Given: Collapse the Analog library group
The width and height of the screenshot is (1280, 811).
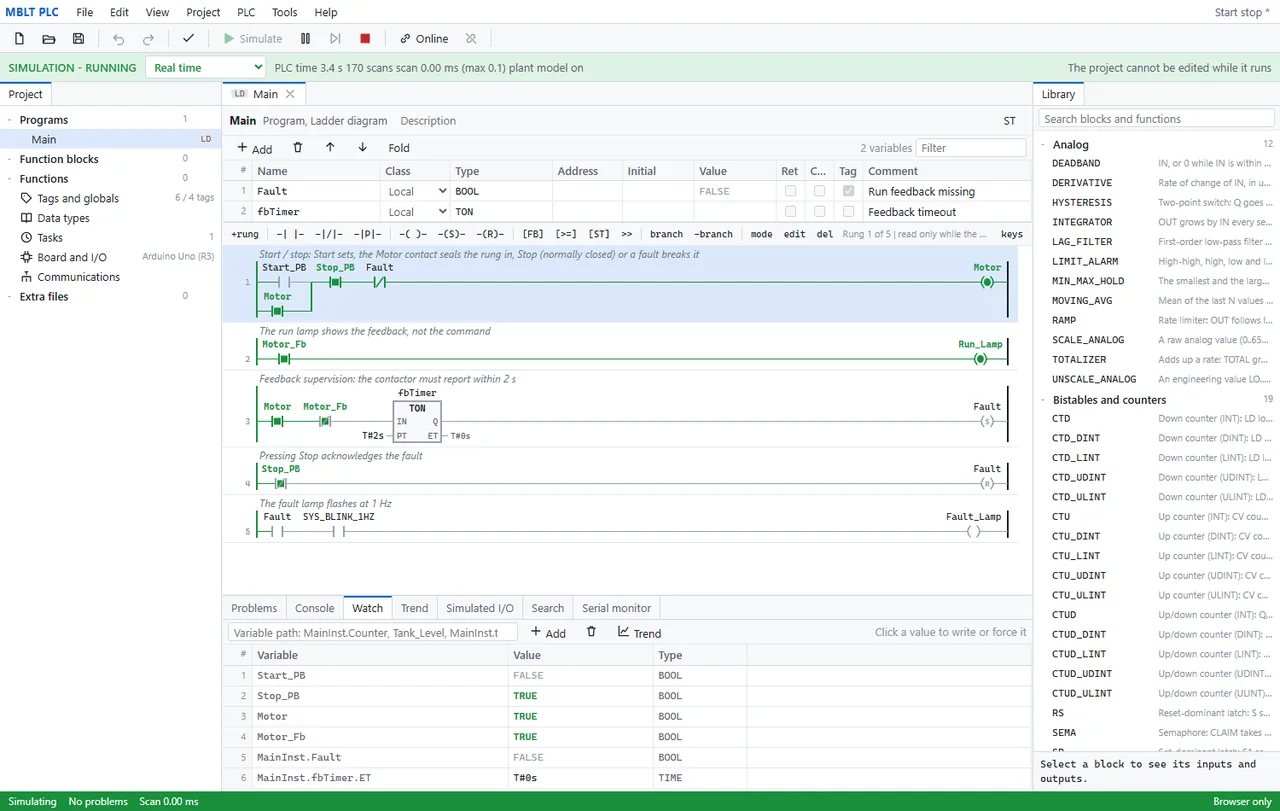Looking at the screenshot, I should (x=1043, y=145).
